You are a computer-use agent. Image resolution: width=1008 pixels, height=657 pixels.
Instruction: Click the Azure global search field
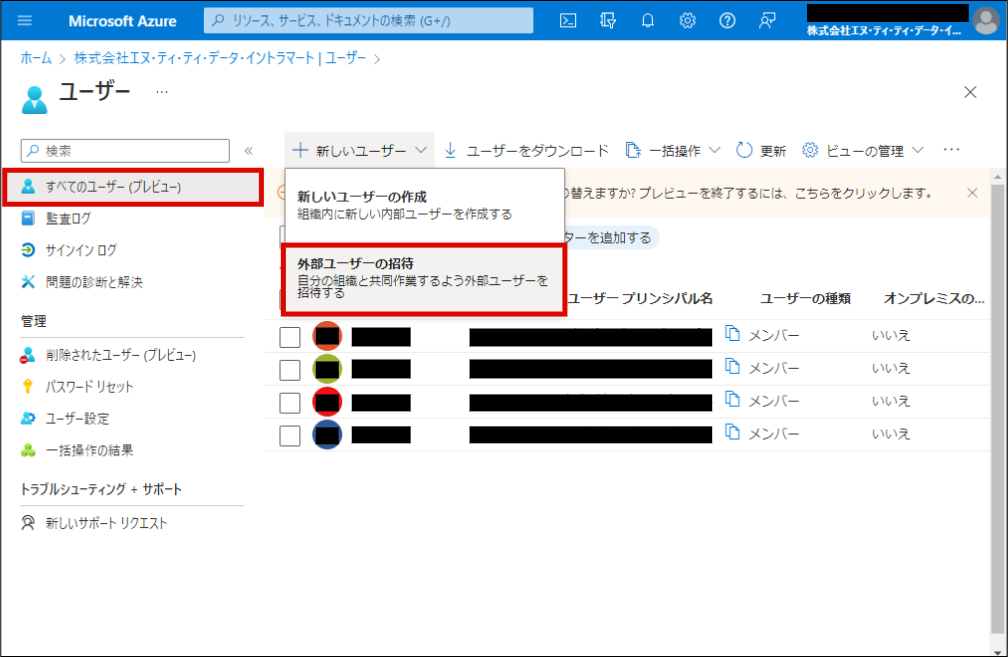(x=368, y=20)
